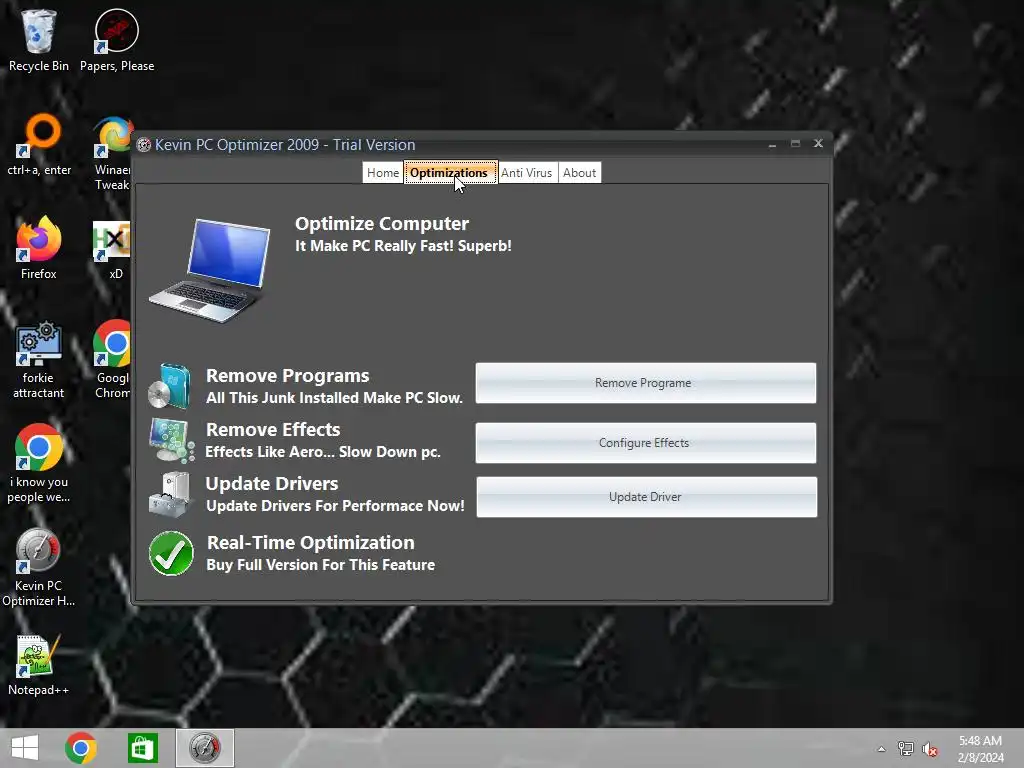Select the Kevin PC Optimizer desktop shortcut
1024x768 pixels.
pos(39,568)
